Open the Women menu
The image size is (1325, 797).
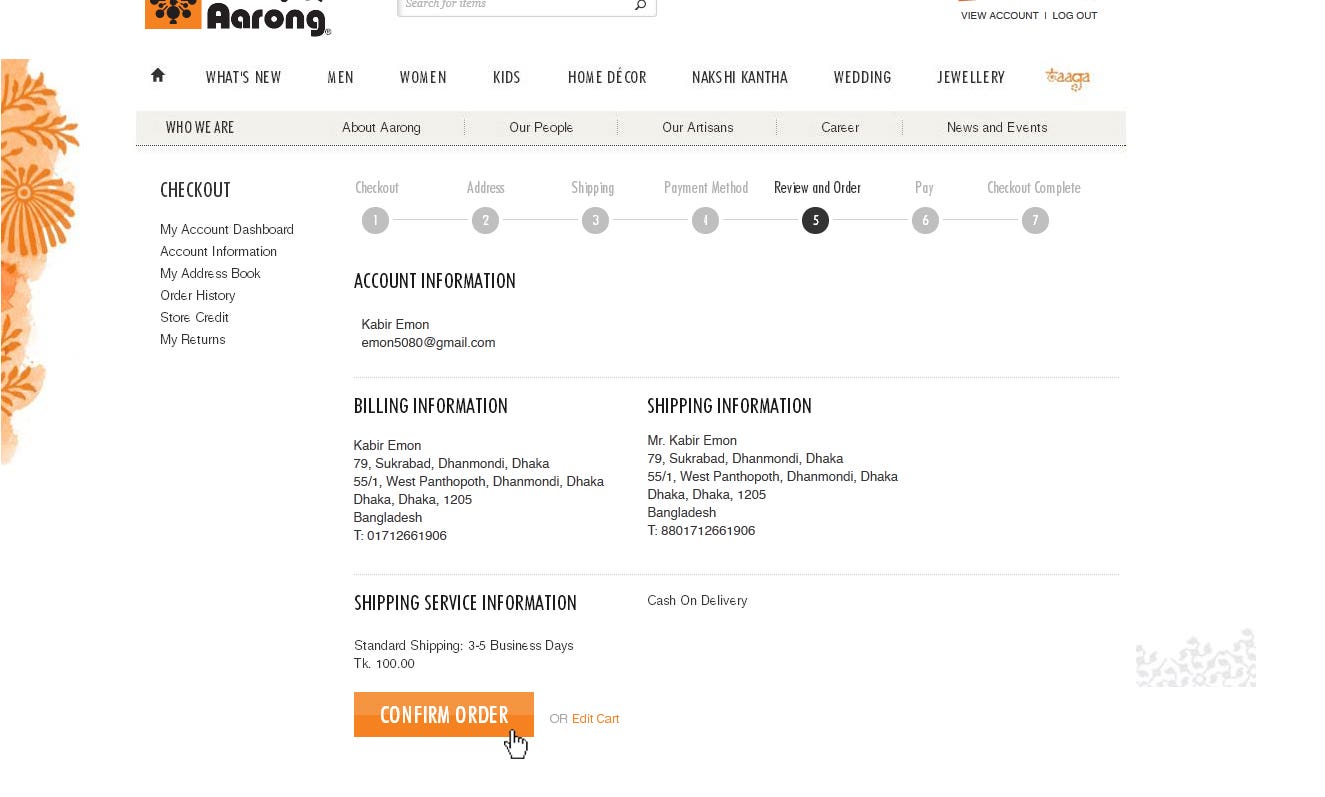click(423, 78)
